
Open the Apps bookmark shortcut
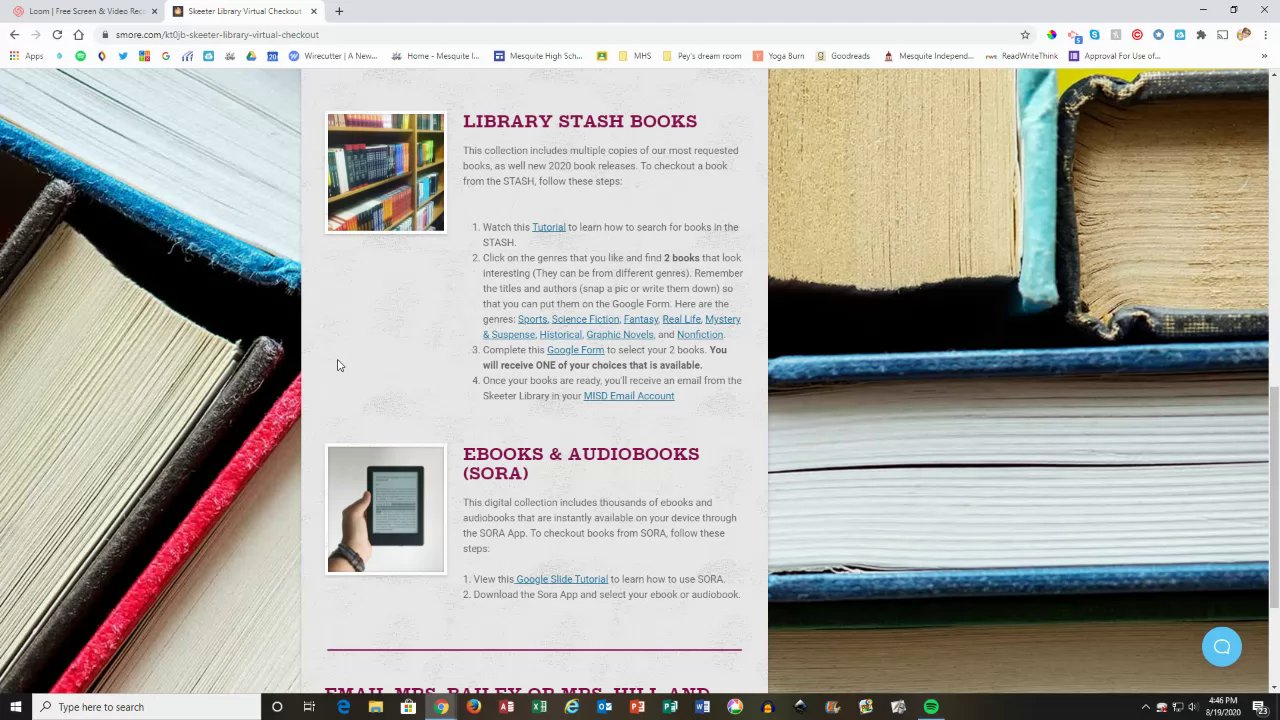(x=27, y=56)
